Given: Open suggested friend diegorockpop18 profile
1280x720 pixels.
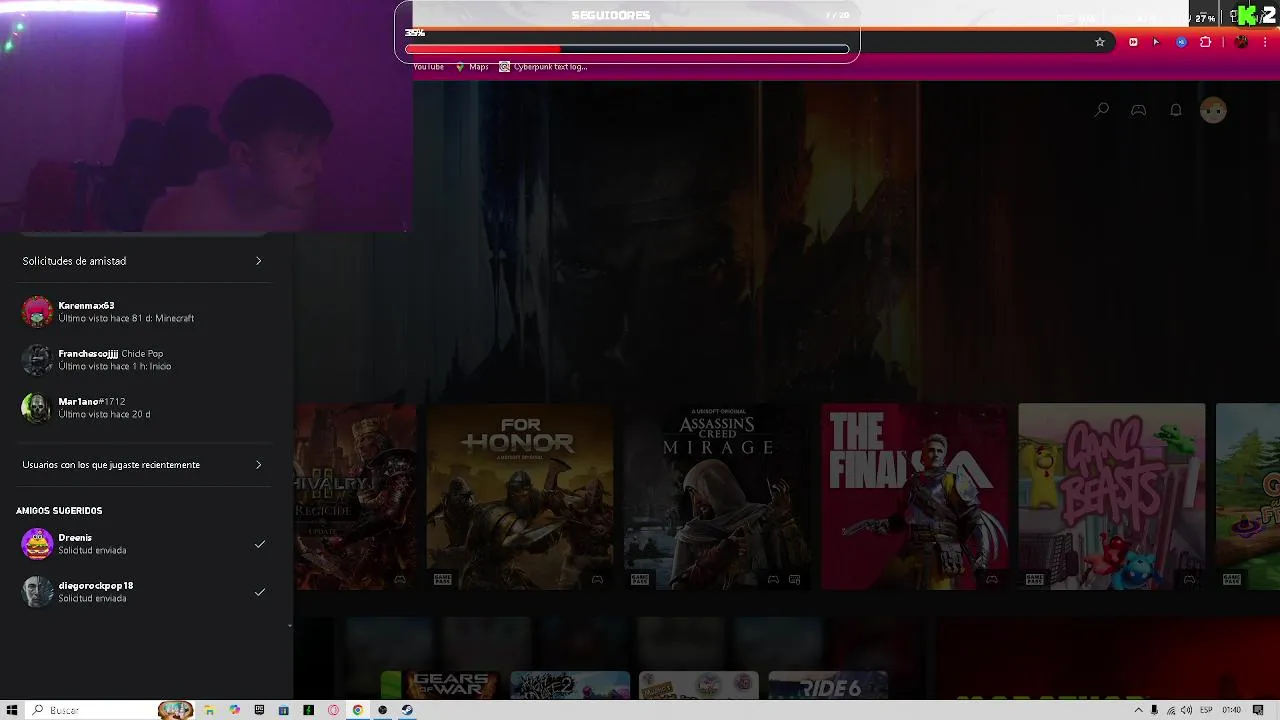Looking at the screenshot, I should tap(146, 592).
